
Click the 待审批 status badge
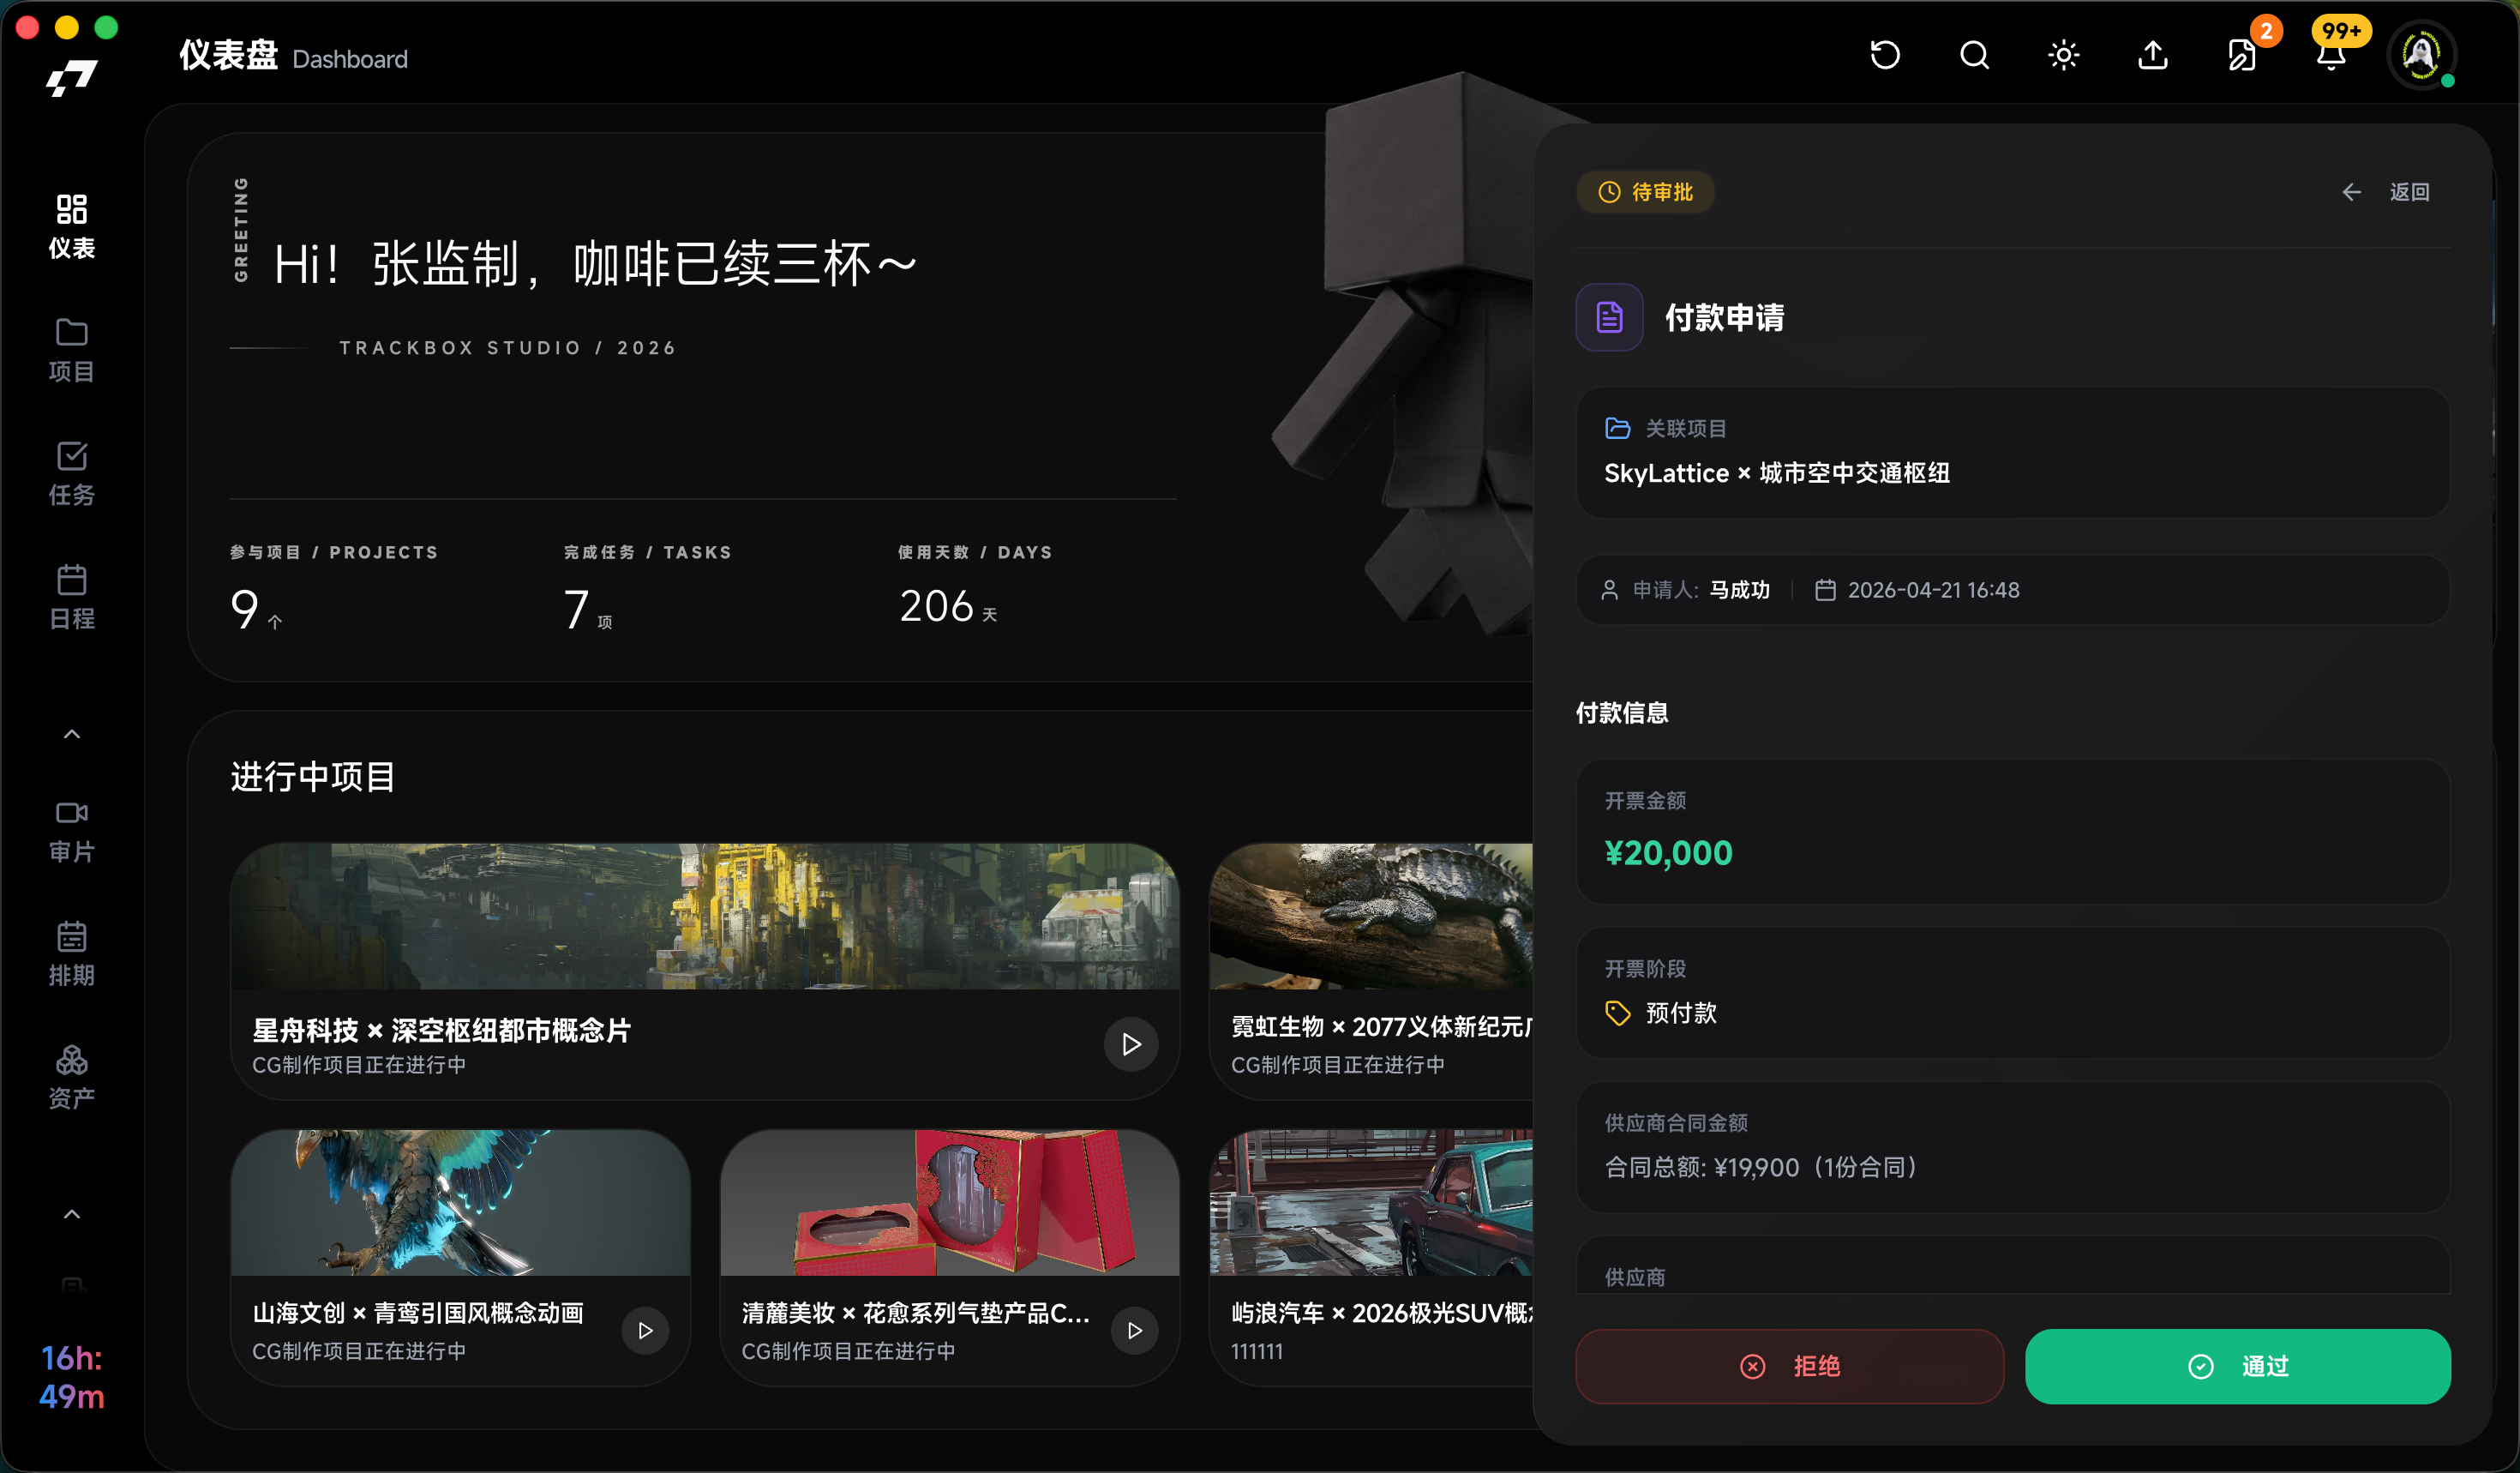[x=1645, y=192]
